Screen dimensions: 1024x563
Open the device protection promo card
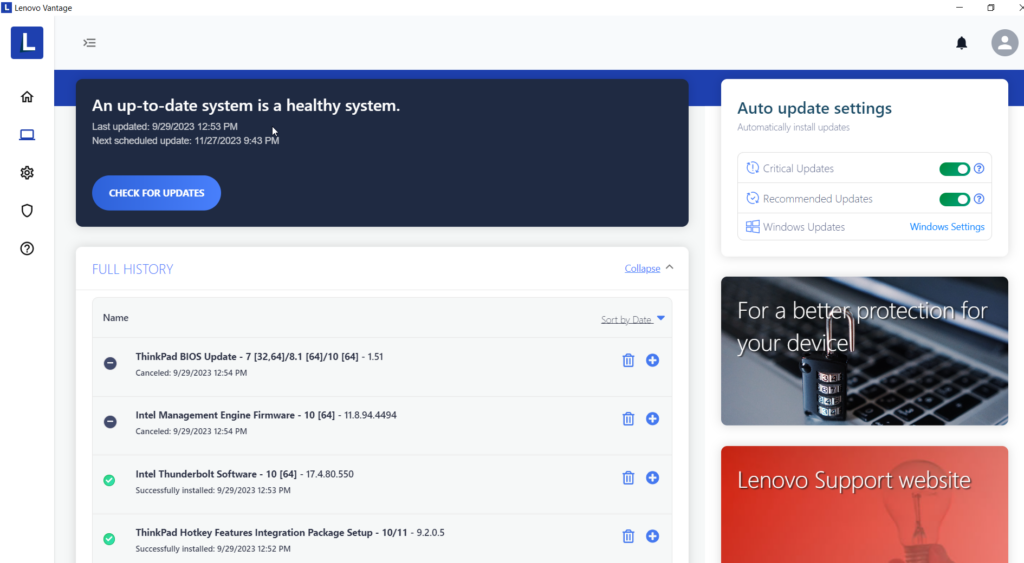[864, 351]
